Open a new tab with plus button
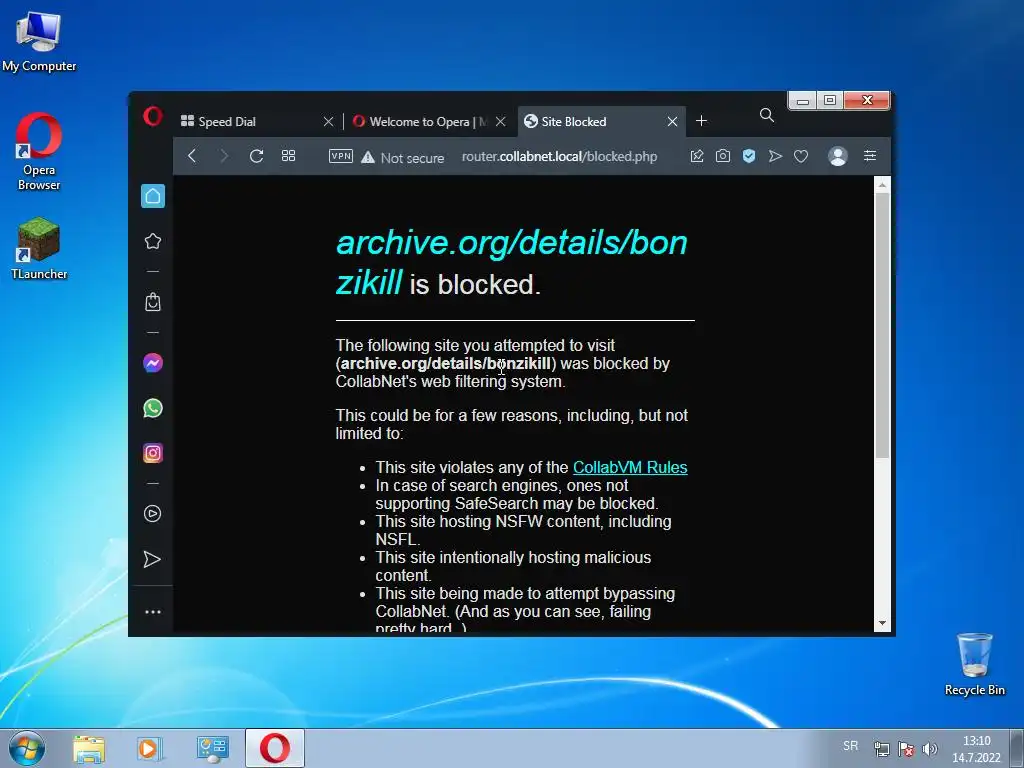The image size is (1024, 768). pos(701,121)
